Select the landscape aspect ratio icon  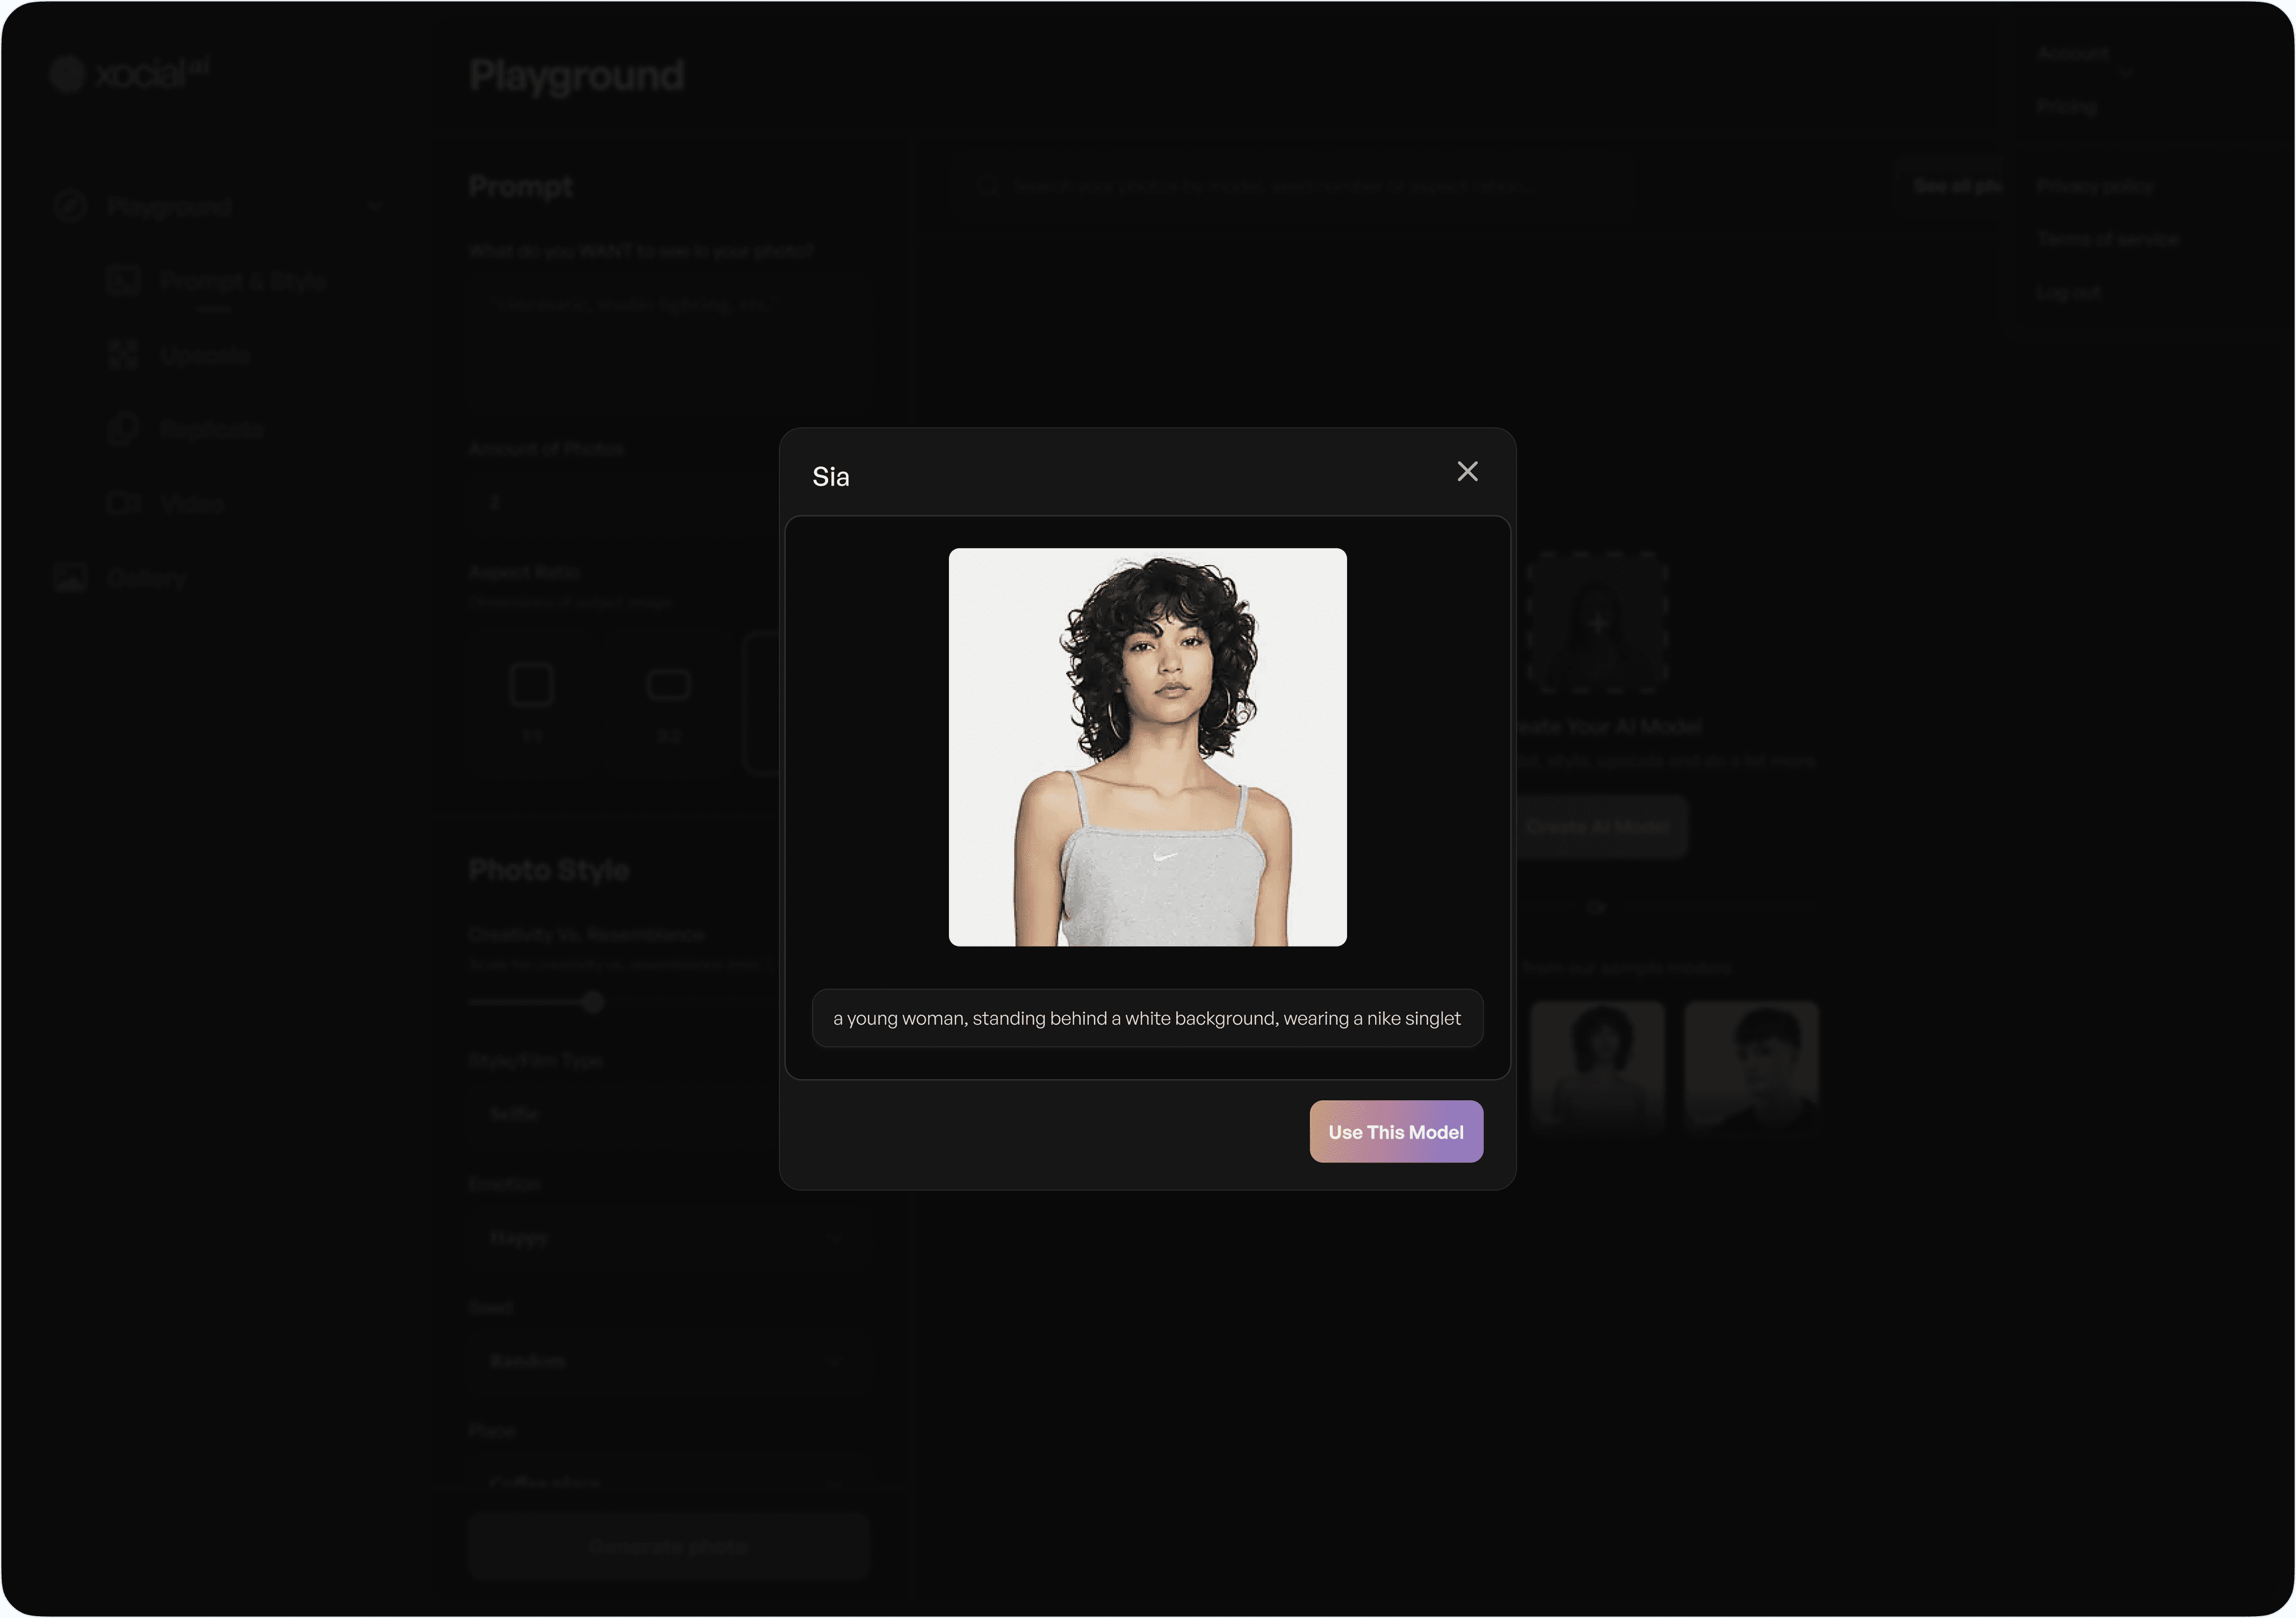click(669, 685)
